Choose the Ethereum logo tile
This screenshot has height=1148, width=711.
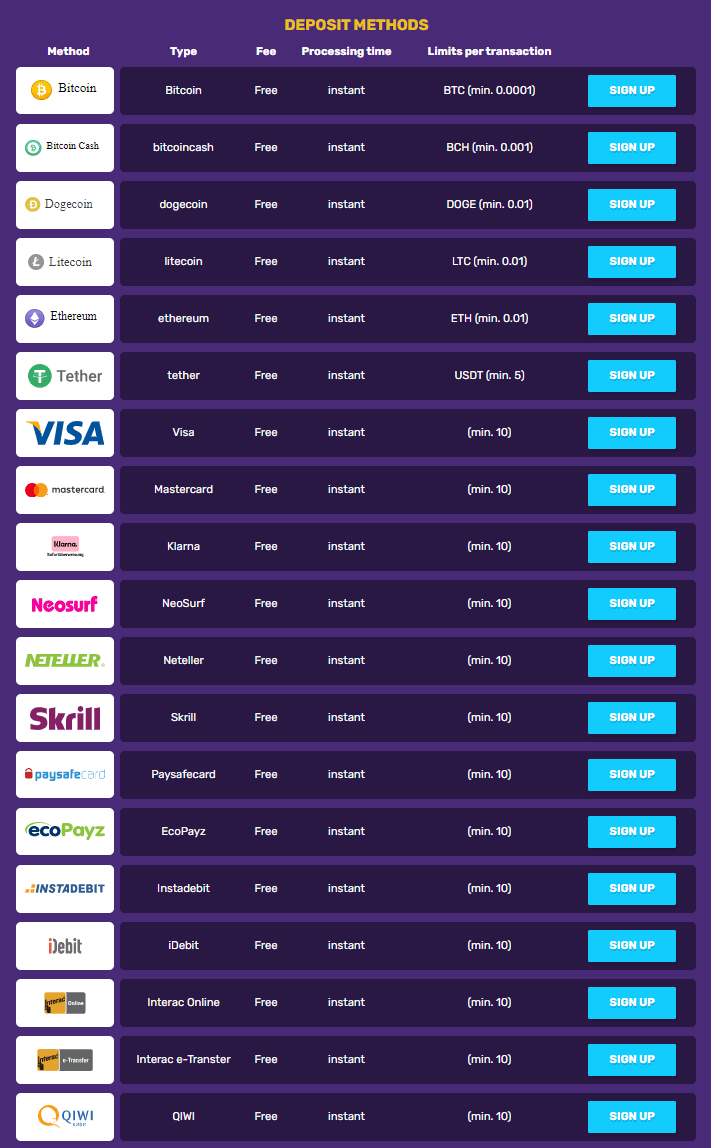pyautogui.click(x=65, y=318)
